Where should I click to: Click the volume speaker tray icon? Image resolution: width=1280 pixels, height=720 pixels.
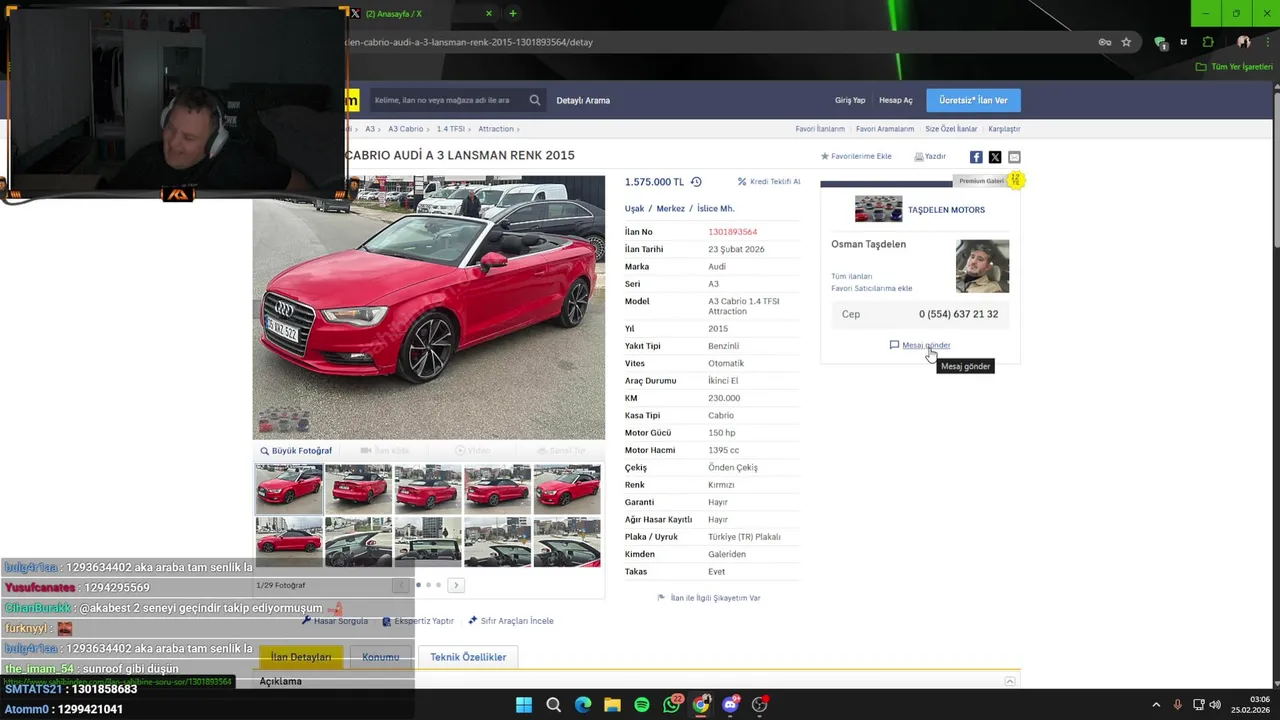coord(1215,705)
